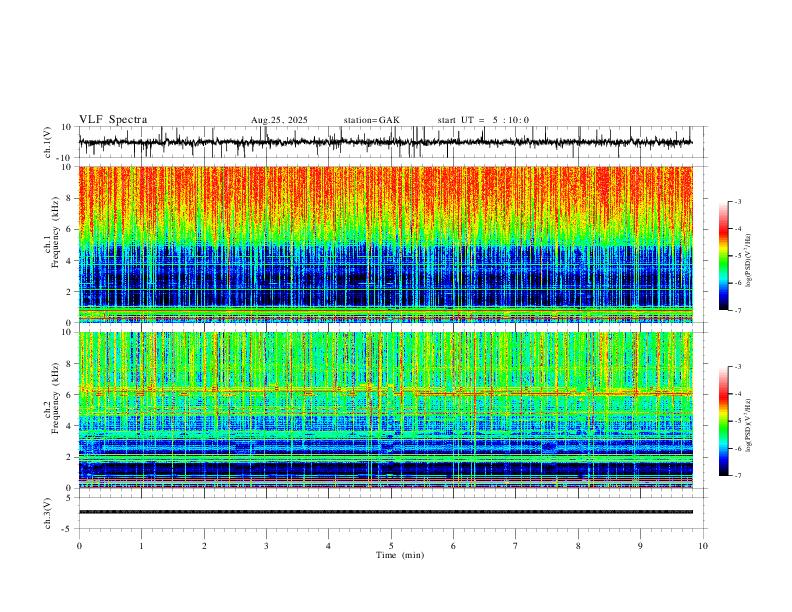The image size is (792, 612).
Task: Click the 5 minute tick on time axis
Action: click(391, 546)
